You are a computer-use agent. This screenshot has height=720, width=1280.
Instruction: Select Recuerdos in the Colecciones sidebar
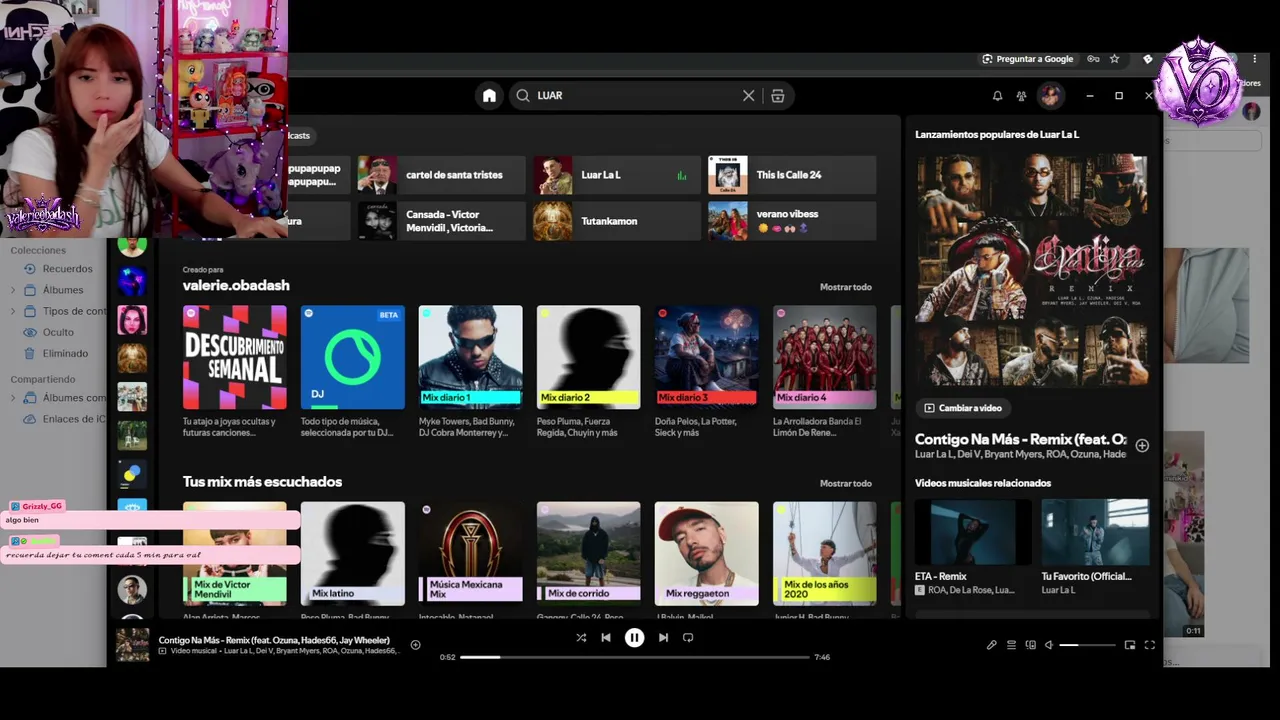pos(59,269)
